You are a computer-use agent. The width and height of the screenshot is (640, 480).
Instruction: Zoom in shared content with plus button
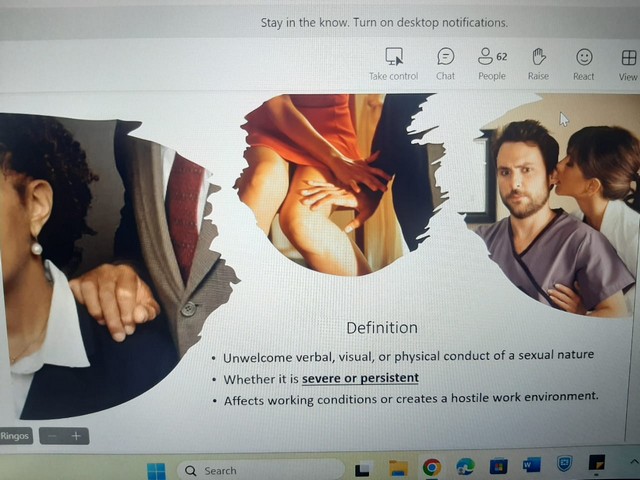coord(76,436)
